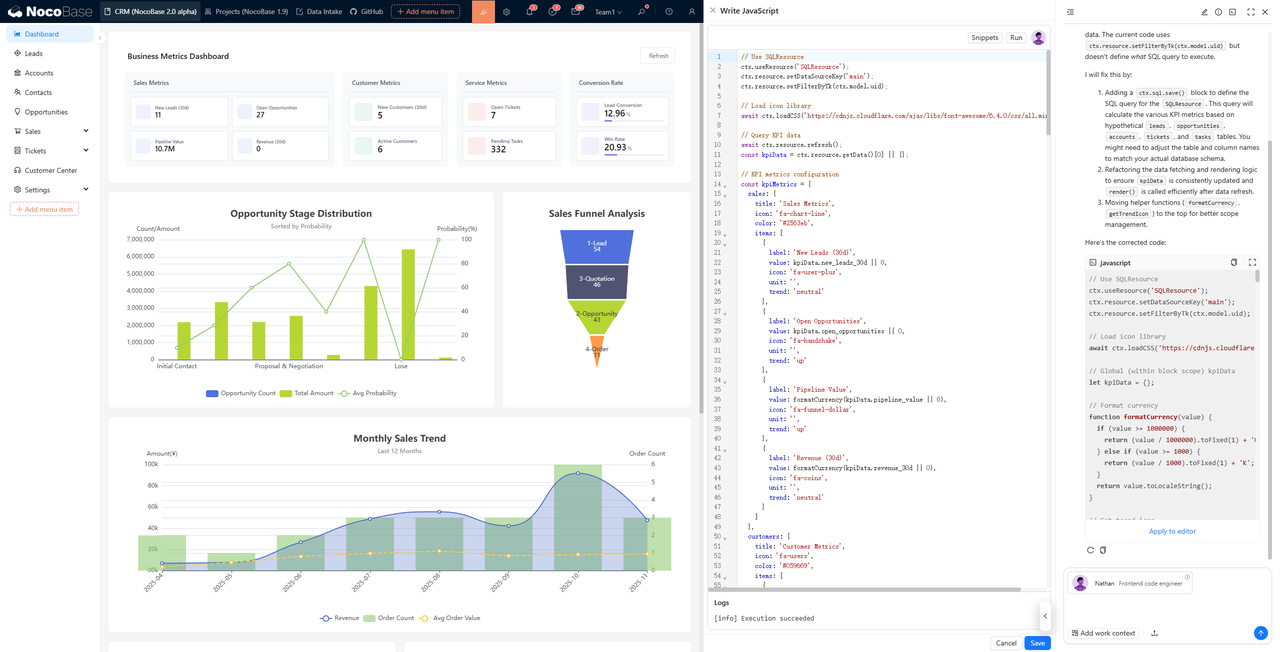Click Apply to editor link
1280x652 pixels.
click(x=1172, y=531)
